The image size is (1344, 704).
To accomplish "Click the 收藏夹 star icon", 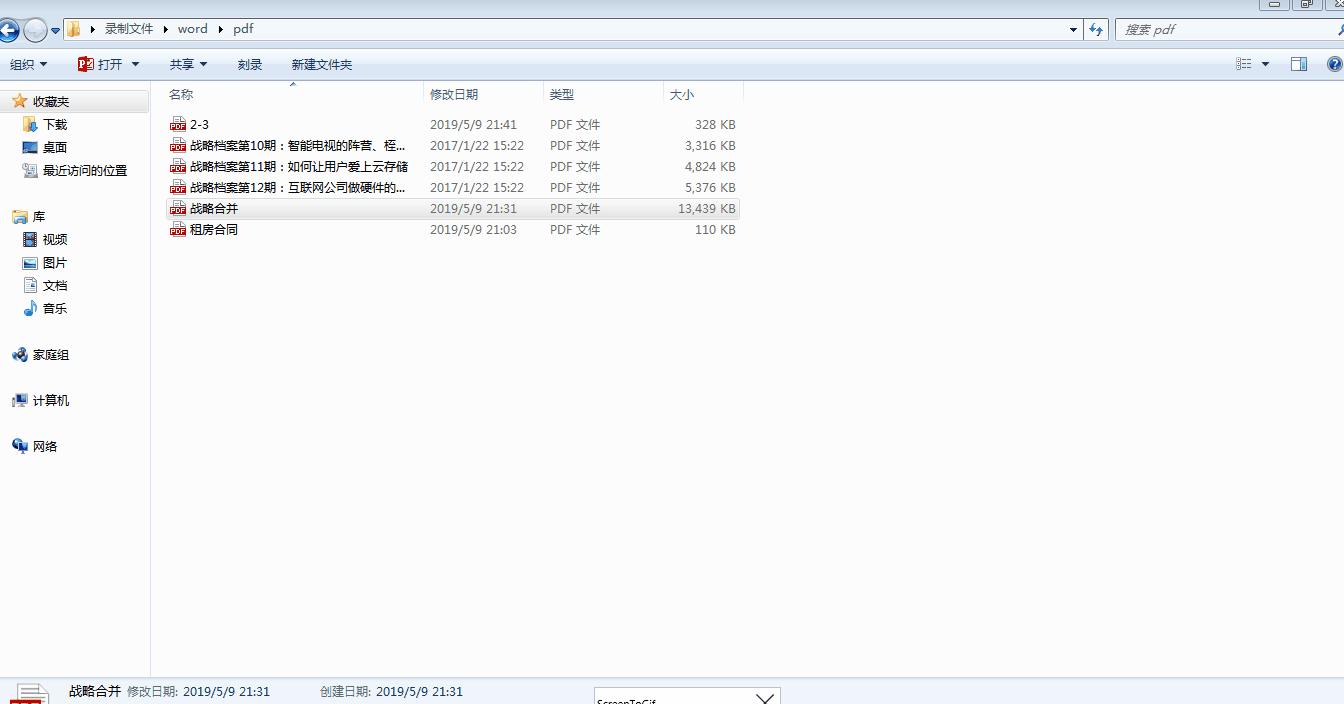I will pos(19,101).
